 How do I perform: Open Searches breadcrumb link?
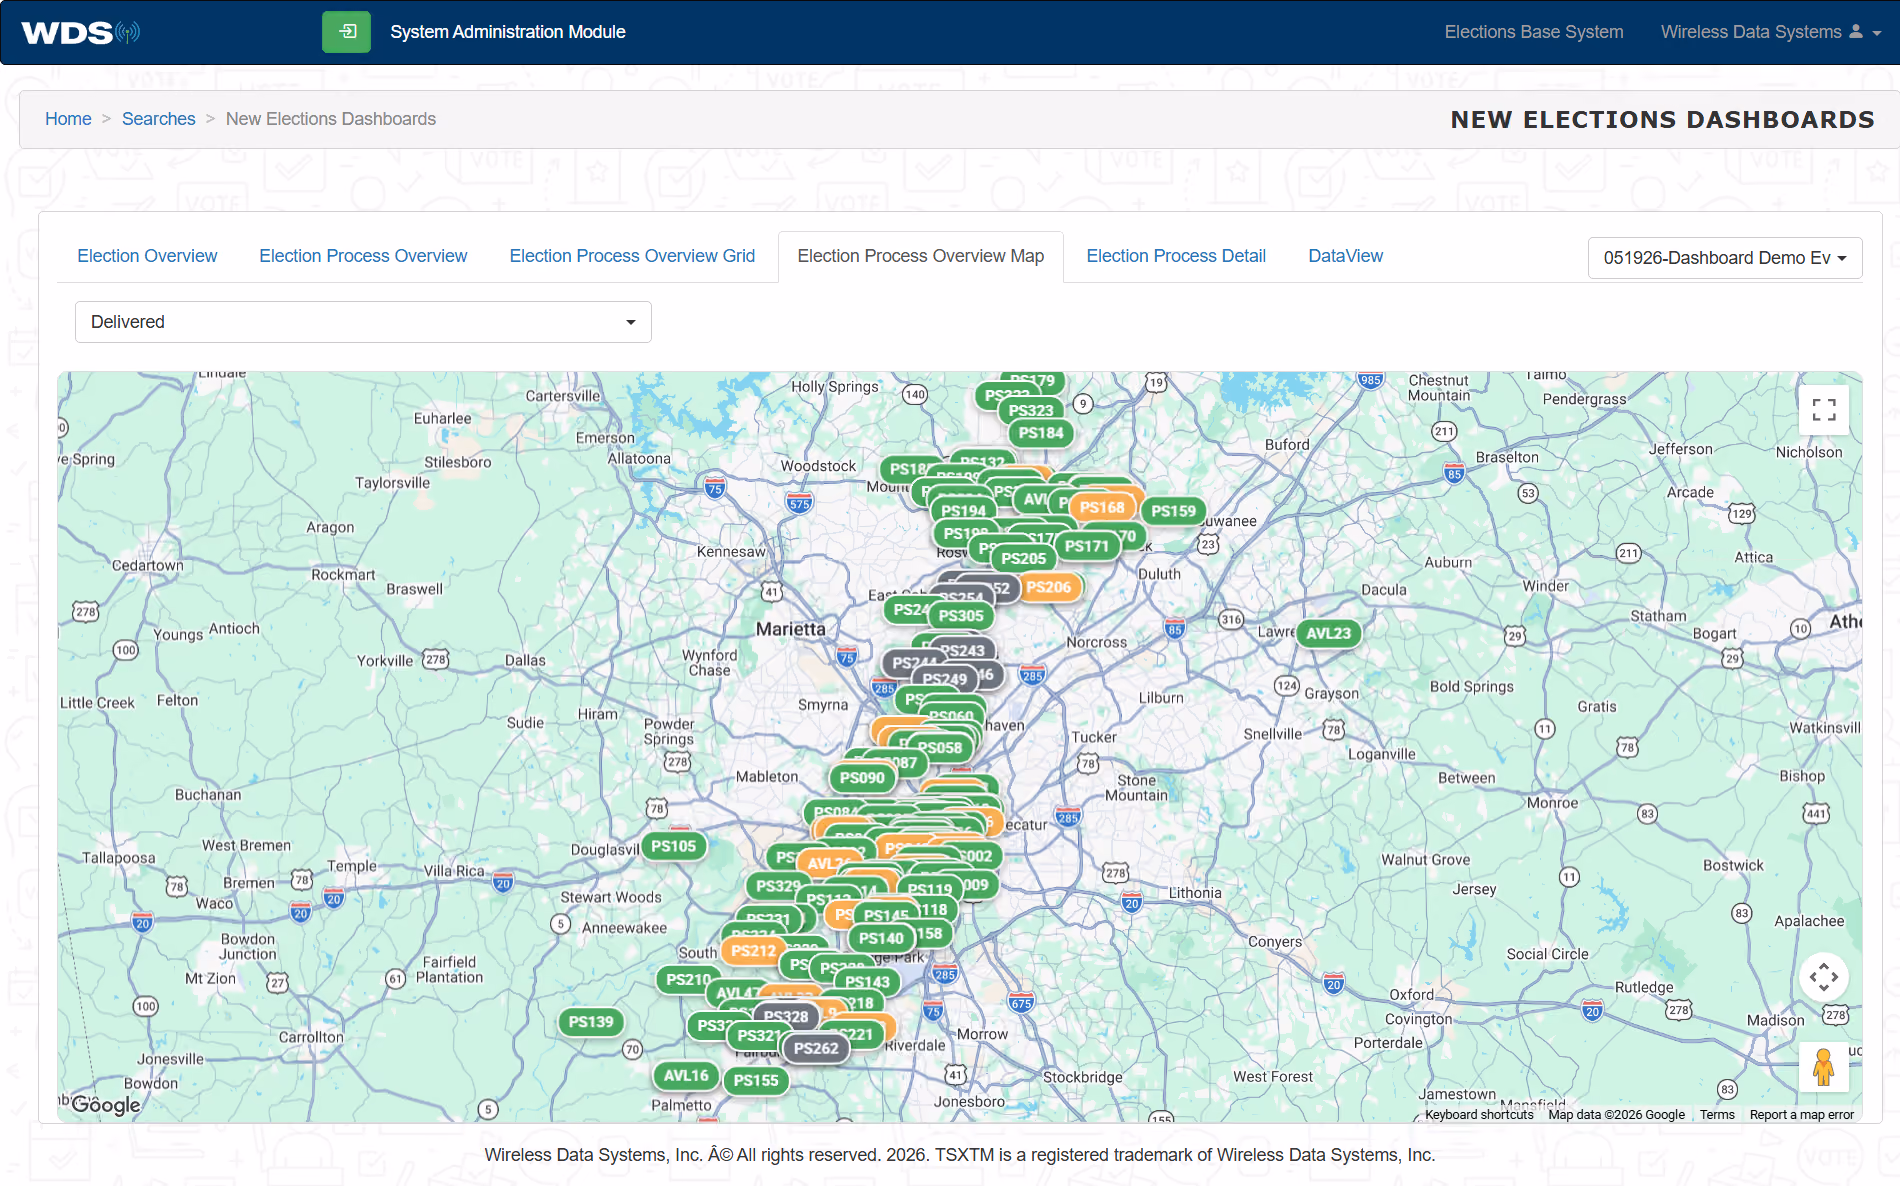point(159,119)
